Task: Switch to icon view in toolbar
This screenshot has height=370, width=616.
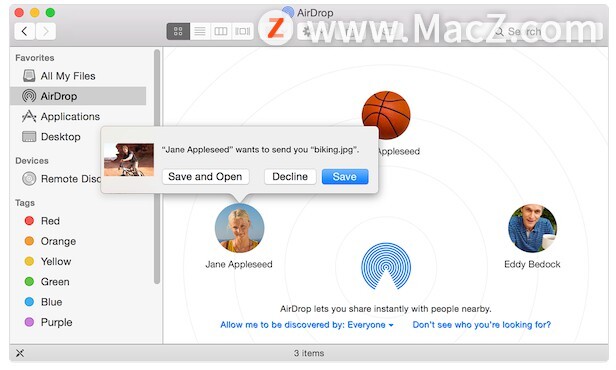Action: coord(178,31)
